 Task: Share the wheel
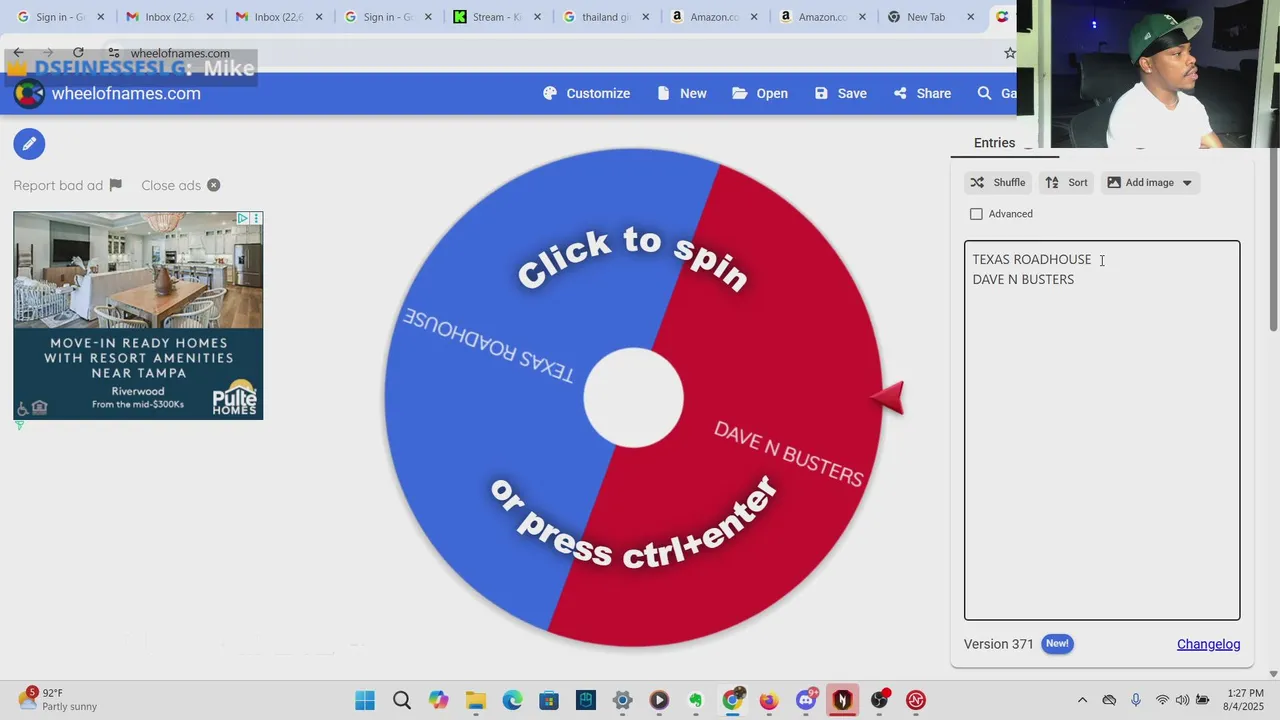pyautogui.click(x=922, y=93)
